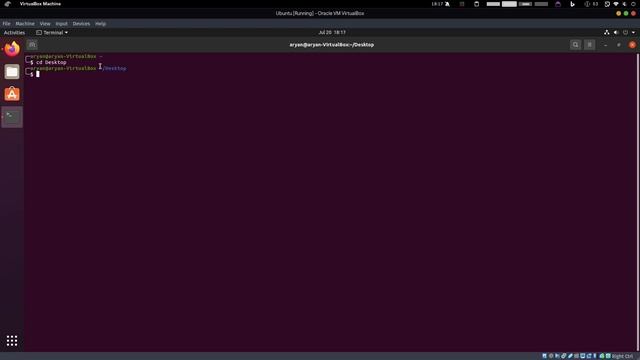Click the 'cd Desktop' command text
This screenshot has width=640, height=360.
click(51, 62)
